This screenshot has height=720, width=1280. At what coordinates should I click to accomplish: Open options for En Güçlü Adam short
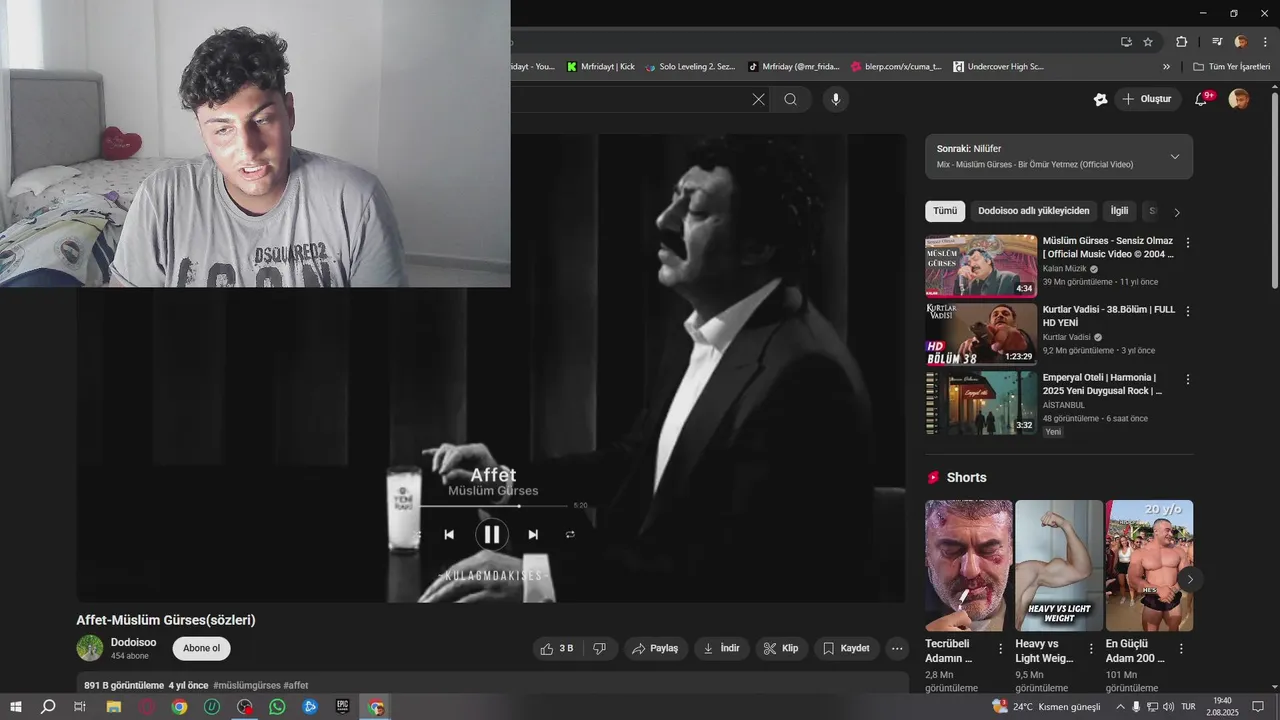(1181, 649)
